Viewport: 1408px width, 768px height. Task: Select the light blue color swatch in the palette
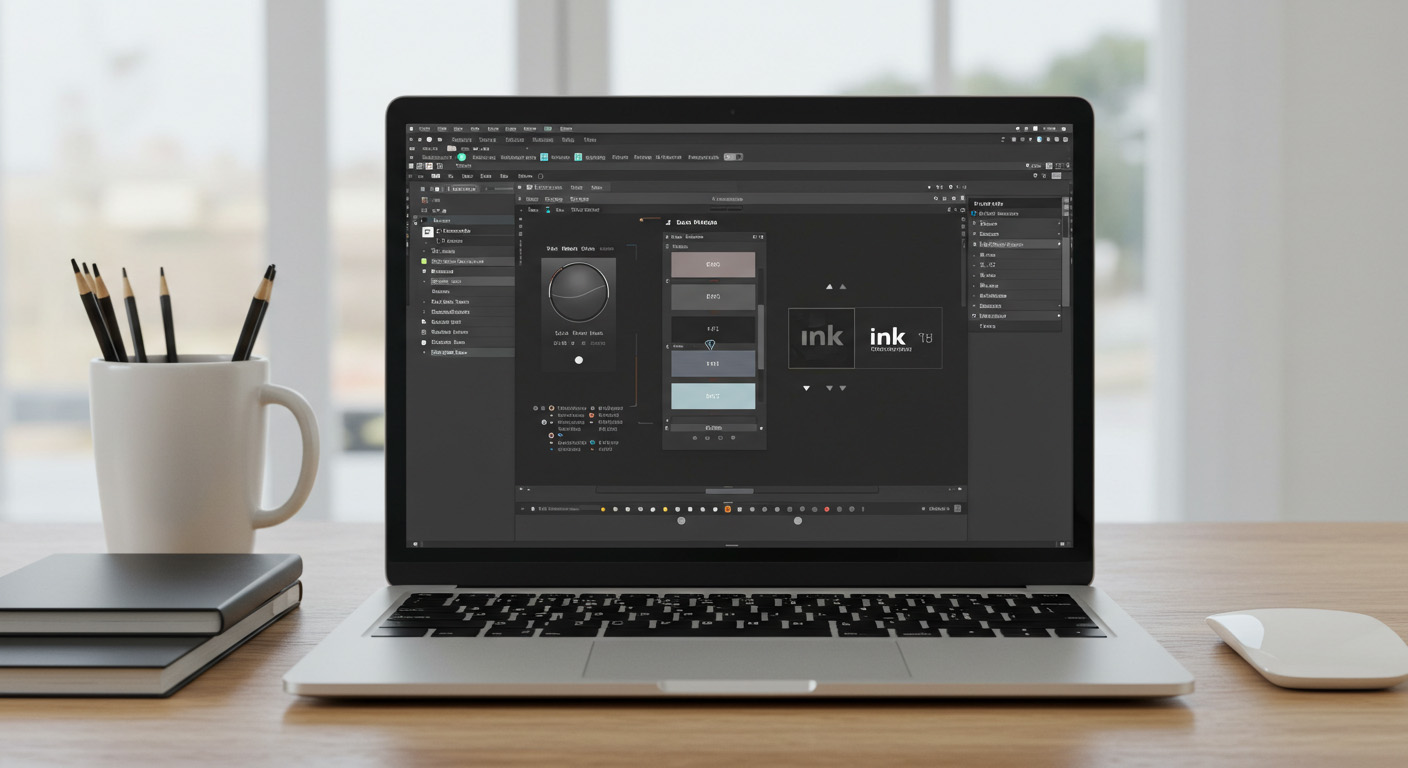pyautogui.click(x=713, y=394)
